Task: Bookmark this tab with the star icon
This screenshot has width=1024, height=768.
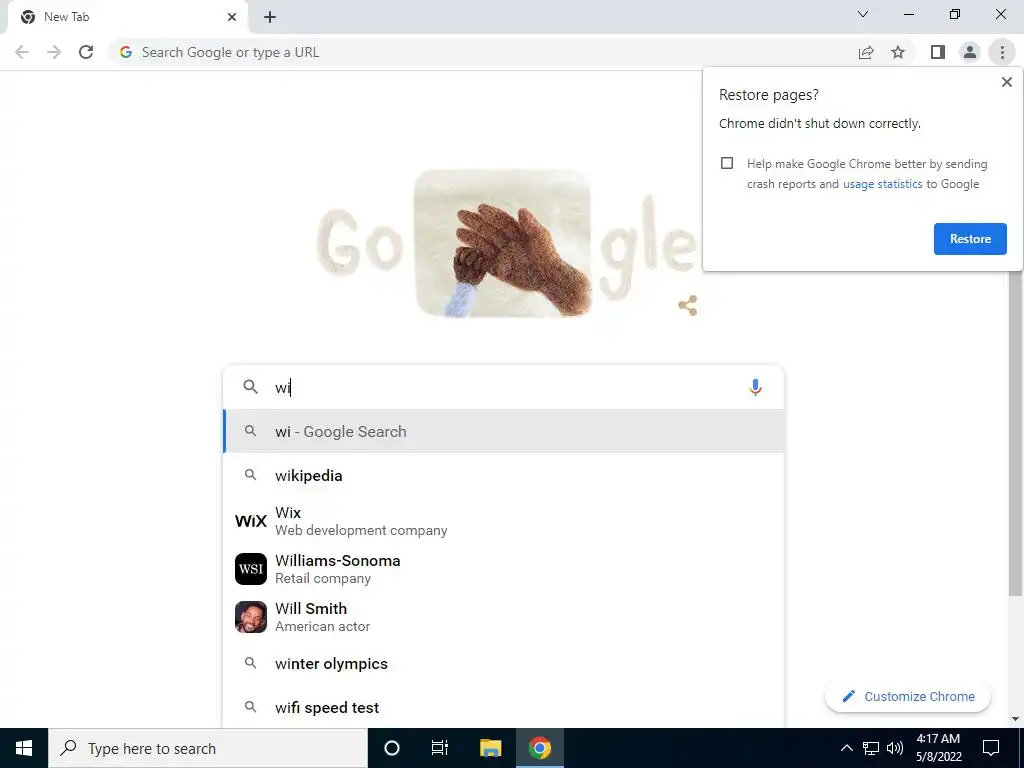Action: (898, 52)
